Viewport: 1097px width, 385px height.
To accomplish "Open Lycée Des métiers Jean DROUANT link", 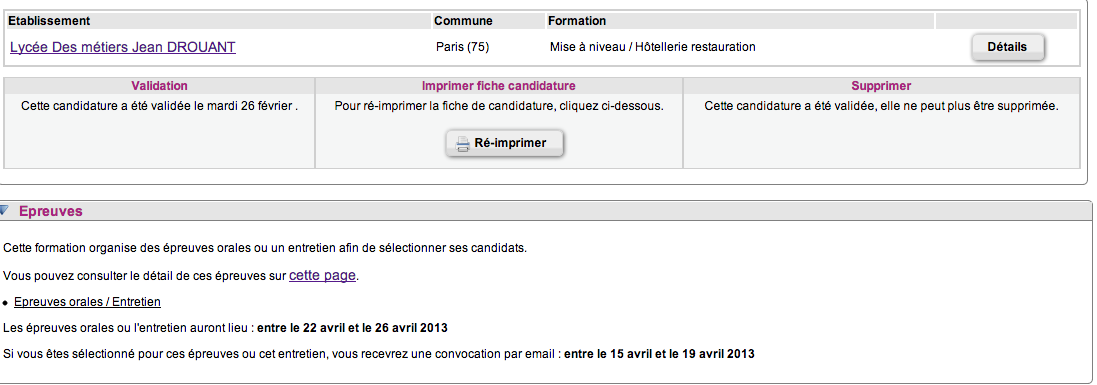I will (122, 48).
